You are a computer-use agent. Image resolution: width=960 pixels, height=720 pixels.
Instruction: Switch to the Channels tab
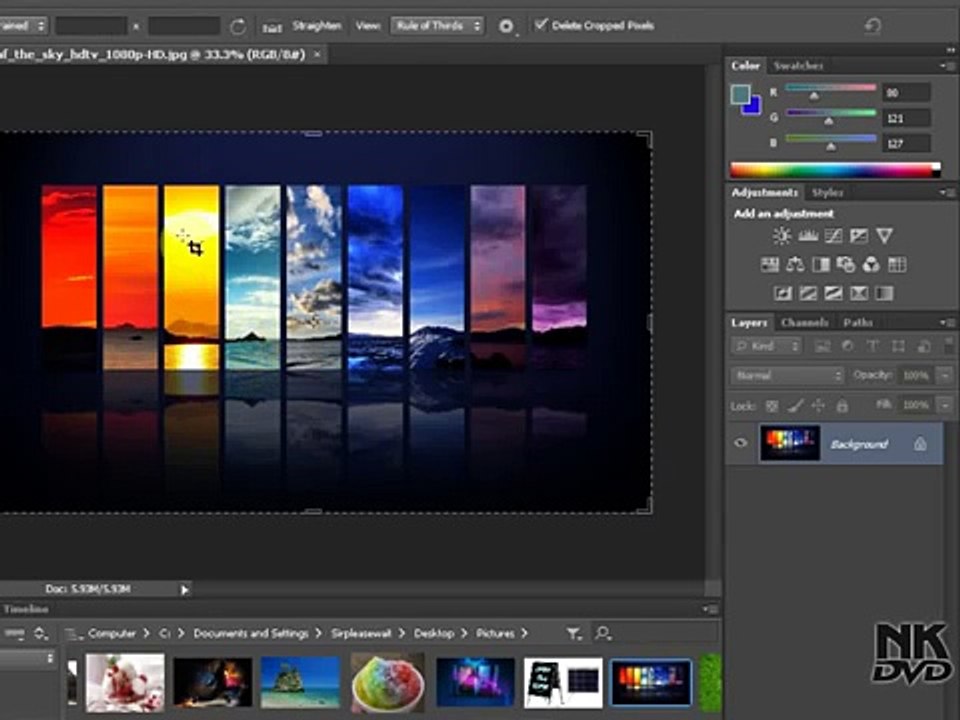pyautogui.click(x=804, y=322)
